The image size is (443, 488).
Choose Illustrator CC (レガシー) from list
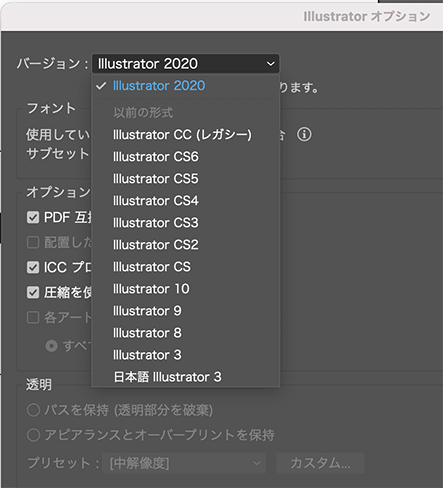click(x=186, y=135)
